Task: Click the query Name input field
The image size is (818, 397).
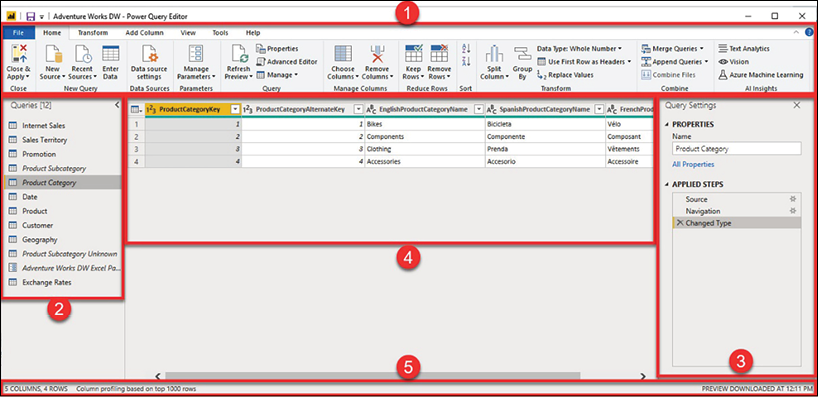Action: pyautogui.click(x=737, y=149)
